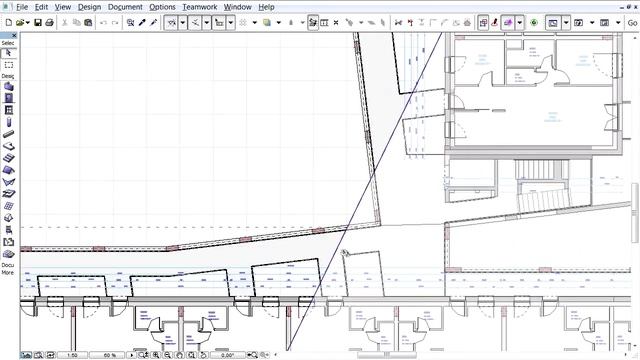
Task: Select the Roof tool in the toolbox
Action: coord(9,170)
